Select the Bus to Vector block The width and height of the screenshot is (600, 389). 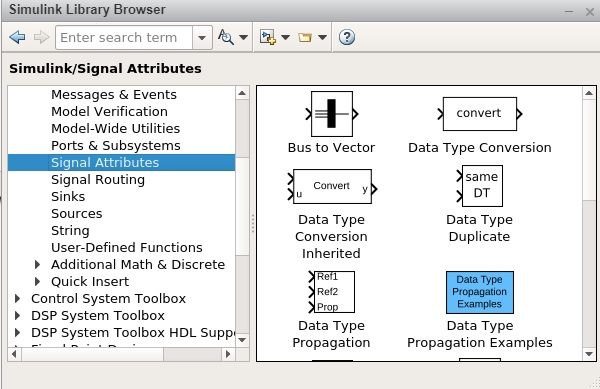[332, 114]
